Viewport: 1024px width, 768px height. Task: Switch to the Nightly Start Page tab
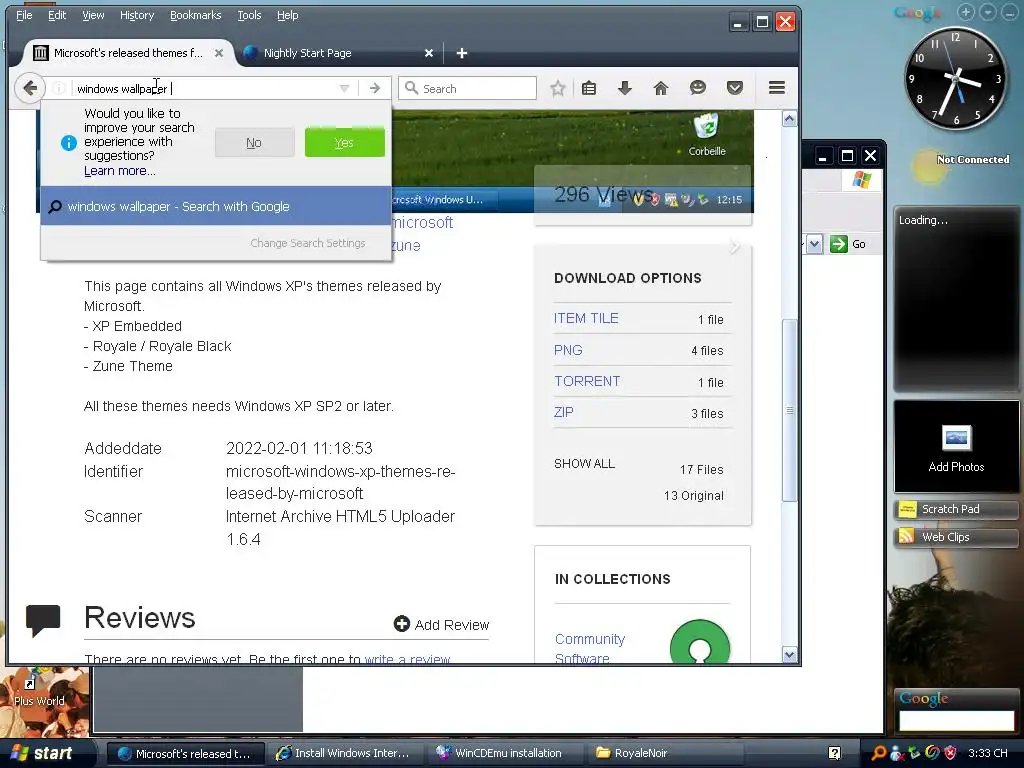(338, 53)
